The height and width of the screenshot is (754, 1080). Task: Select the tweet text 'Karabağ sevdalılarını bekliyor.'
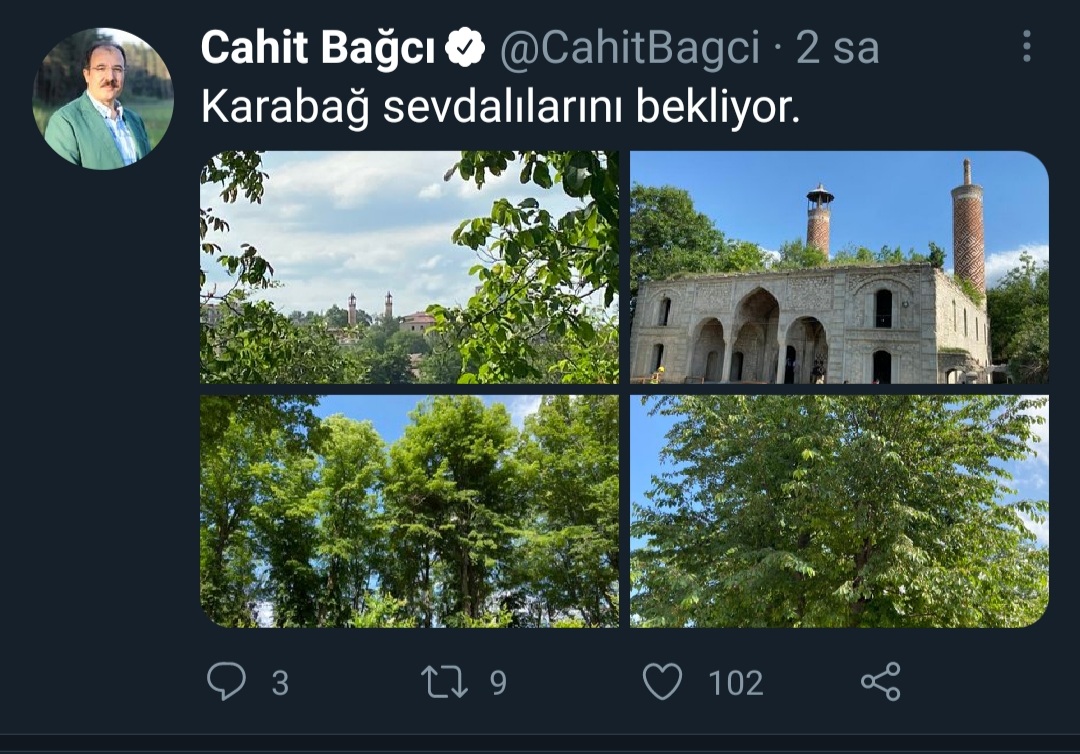tap(500, 107)
